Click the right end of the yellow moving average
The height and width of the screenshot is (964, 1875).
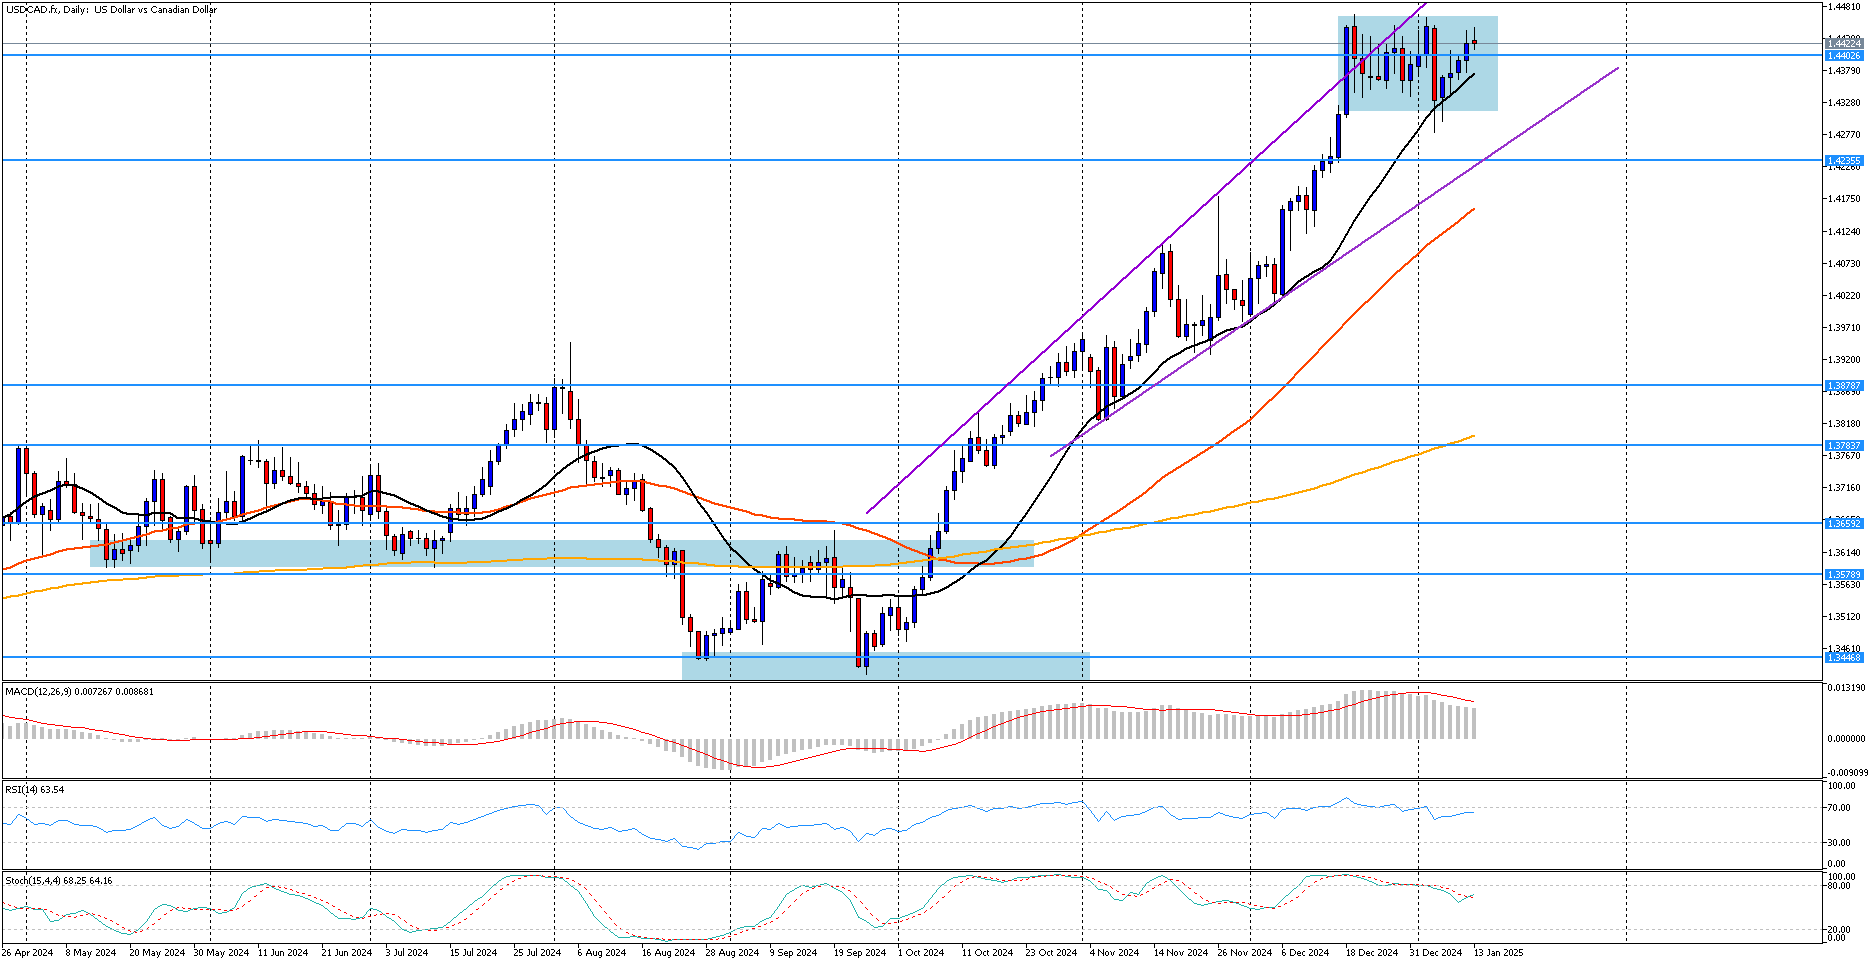(x=1473, y=436)
